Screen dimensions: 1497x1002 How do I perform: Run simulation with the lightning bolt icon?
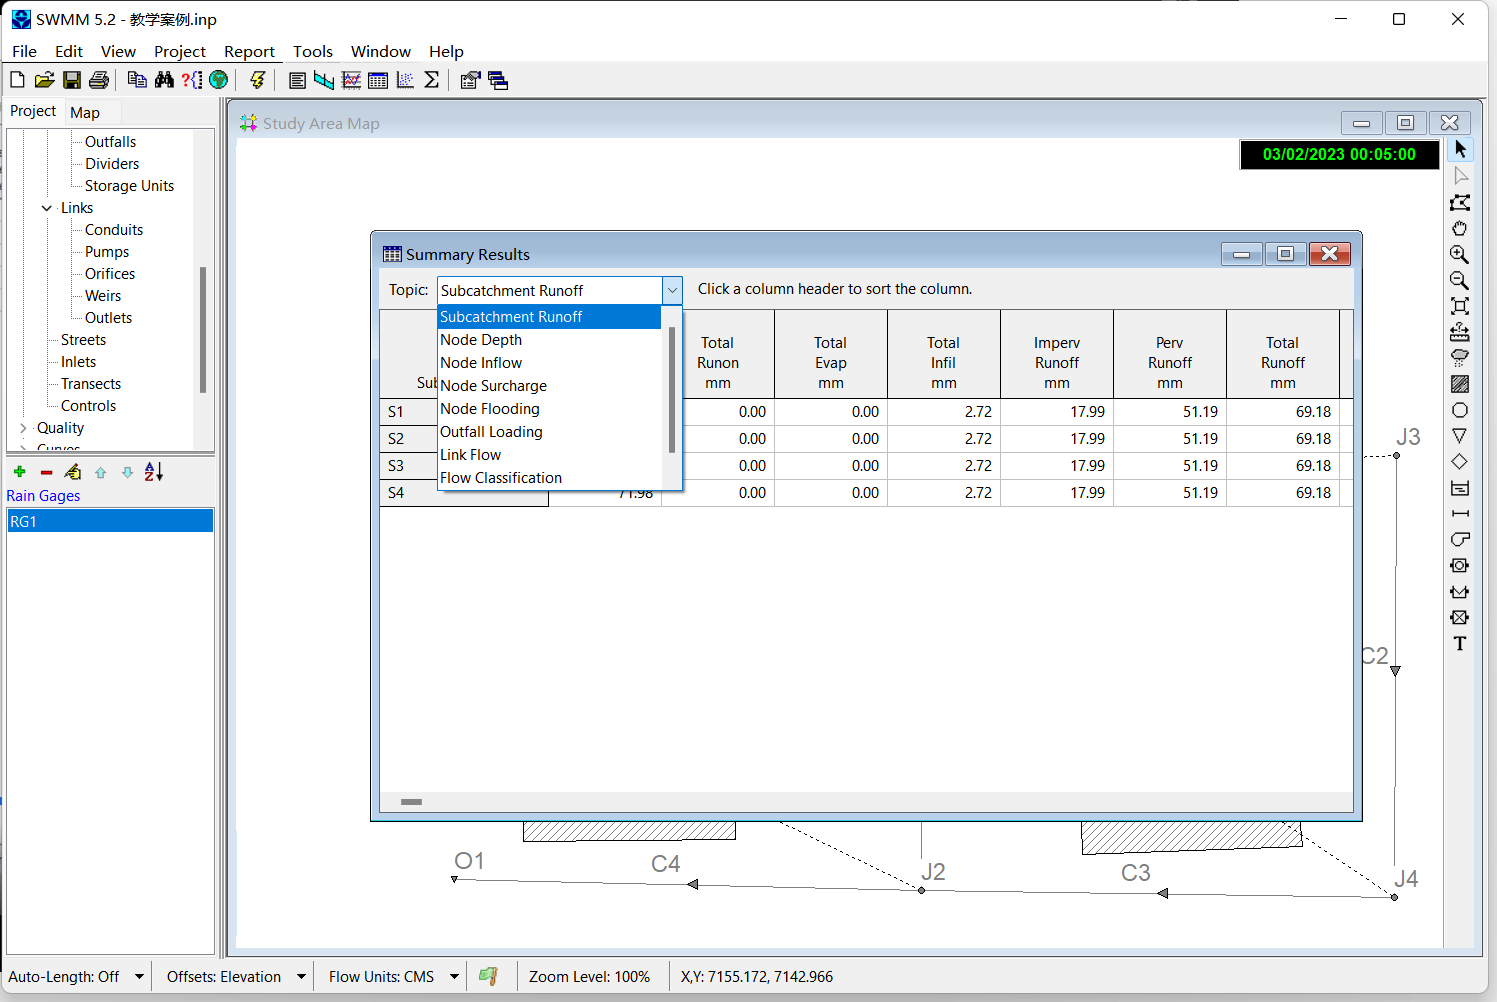(x=257, y=80)
